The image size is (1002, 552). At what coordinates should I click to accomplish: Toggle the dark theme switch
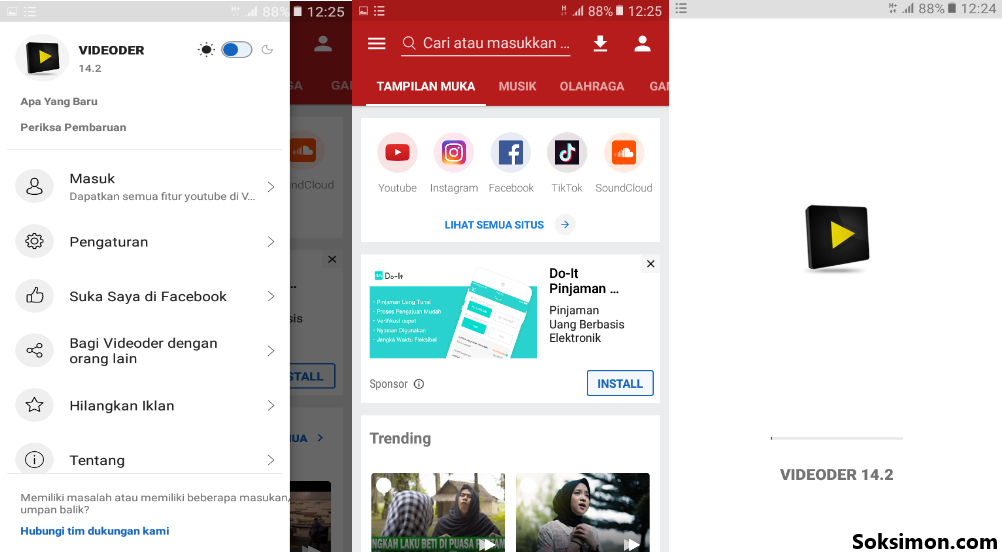[236, 50]
